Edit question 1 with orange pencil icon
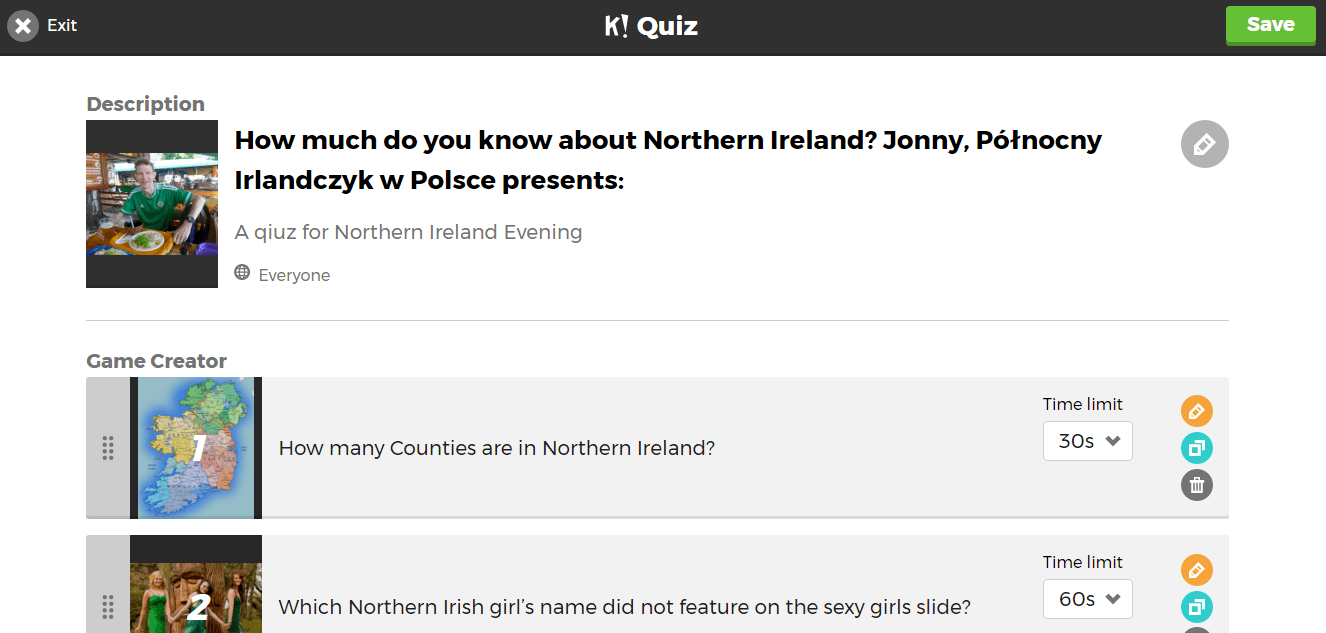The image size is (1326, 633). coord(1196,411)
